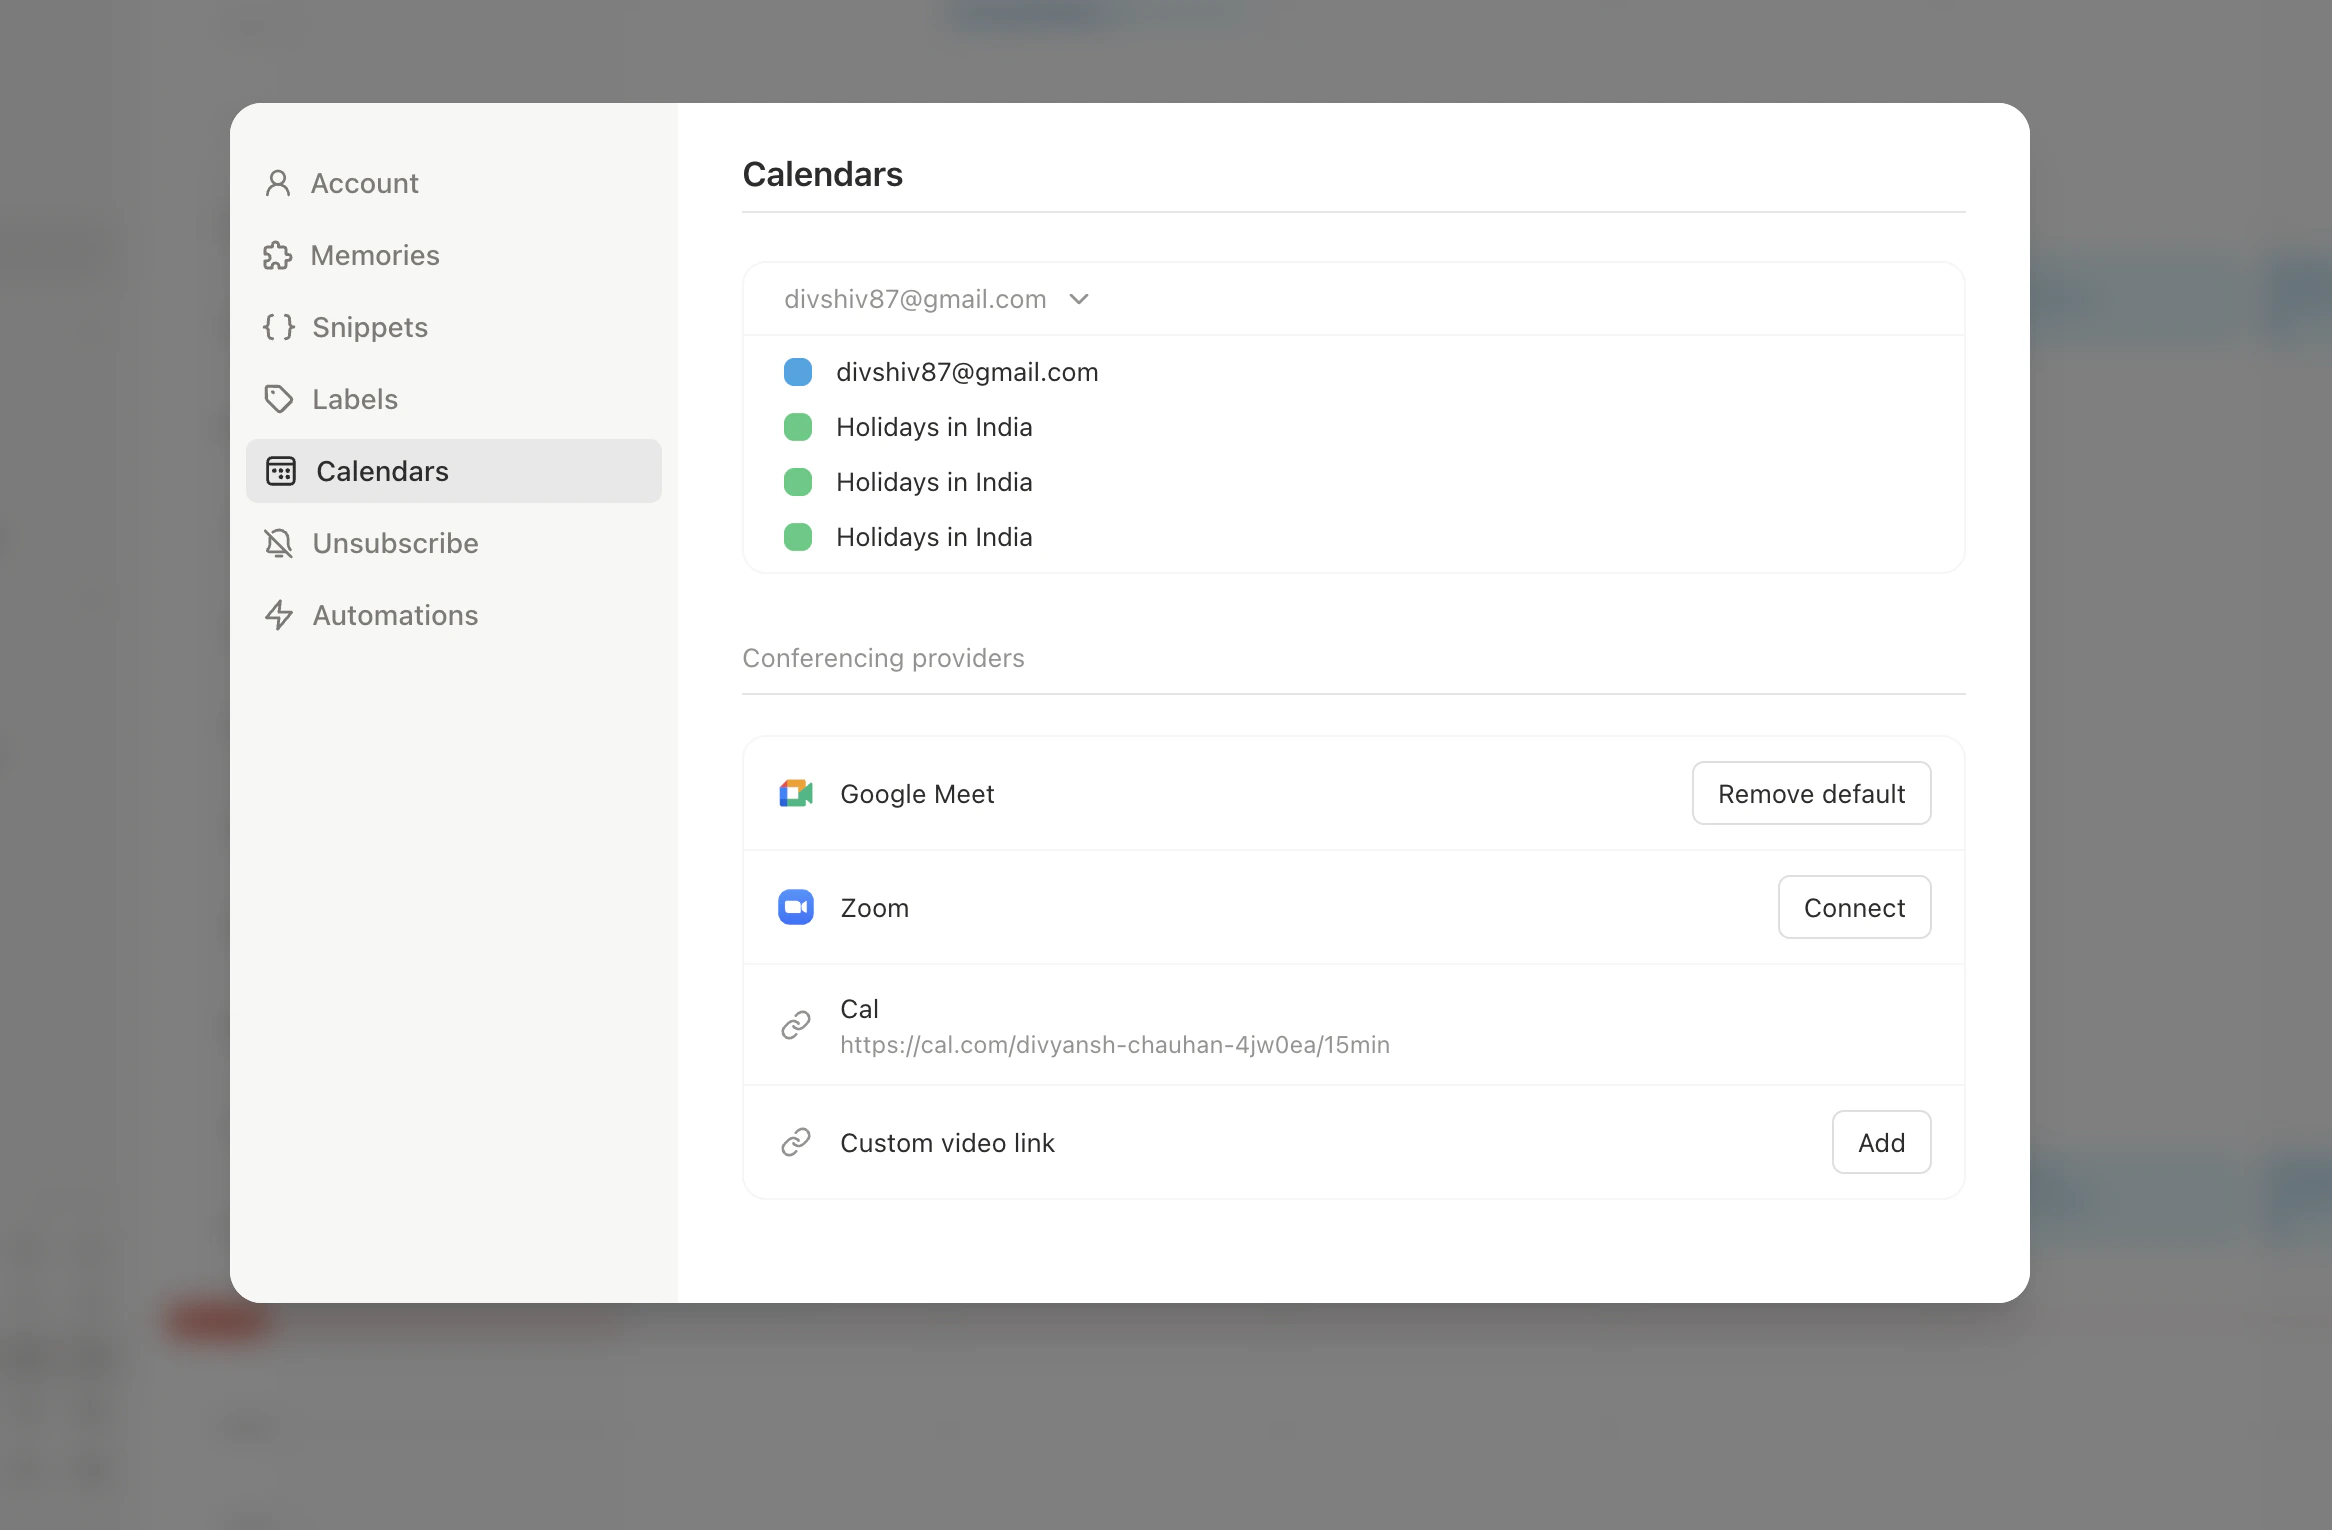Click the Automations lightning icon
Viewport: 2332px width, 1530px height.
pos(279,615)
